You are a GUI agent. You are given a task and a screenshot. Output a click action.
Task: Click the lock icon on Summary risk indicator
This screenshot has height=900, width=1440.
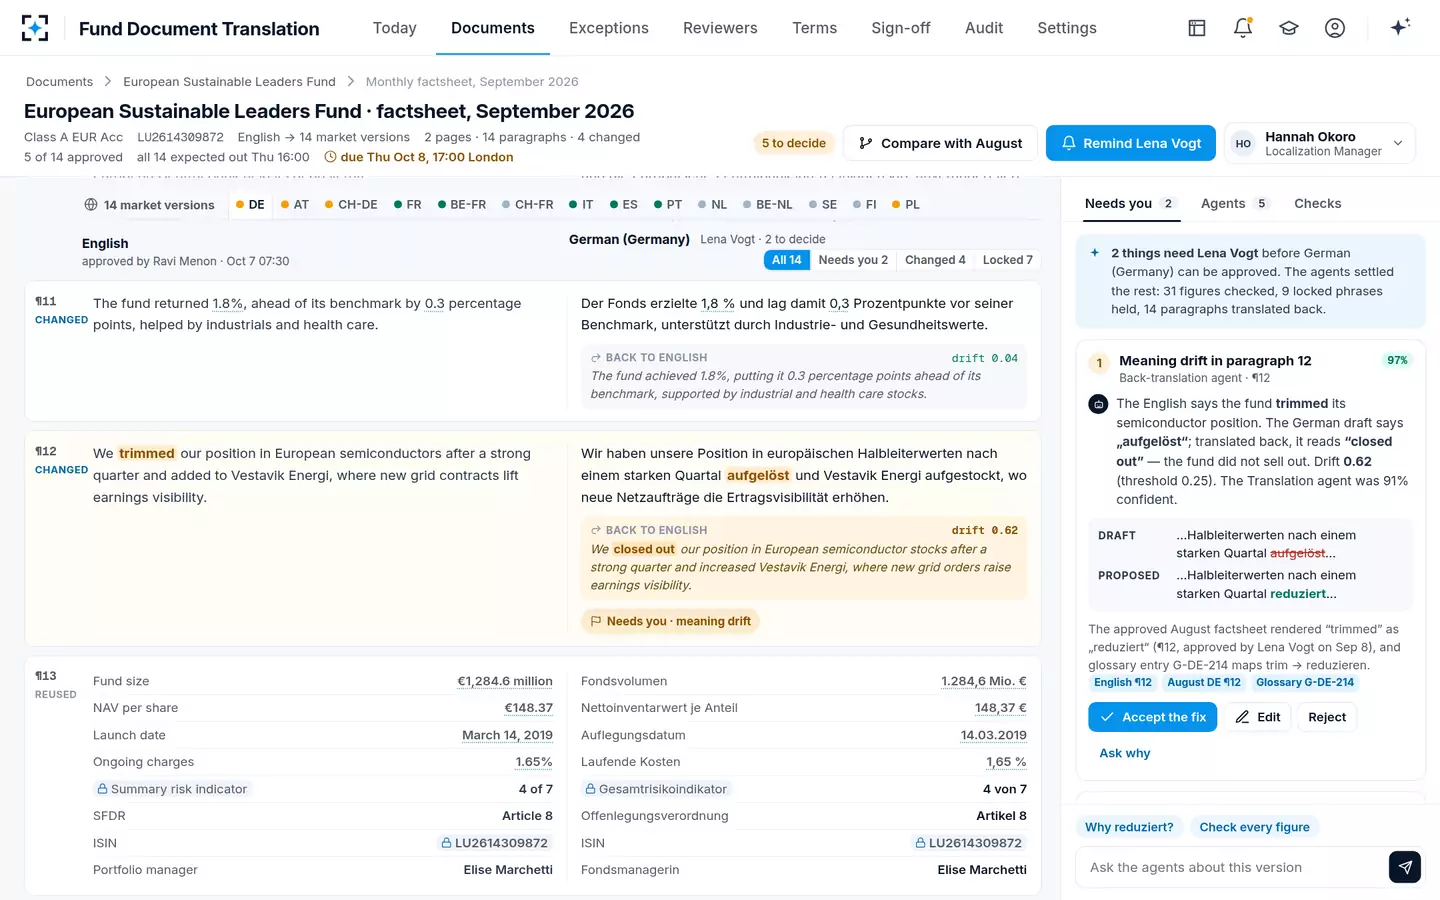click(x=102, y=789)
